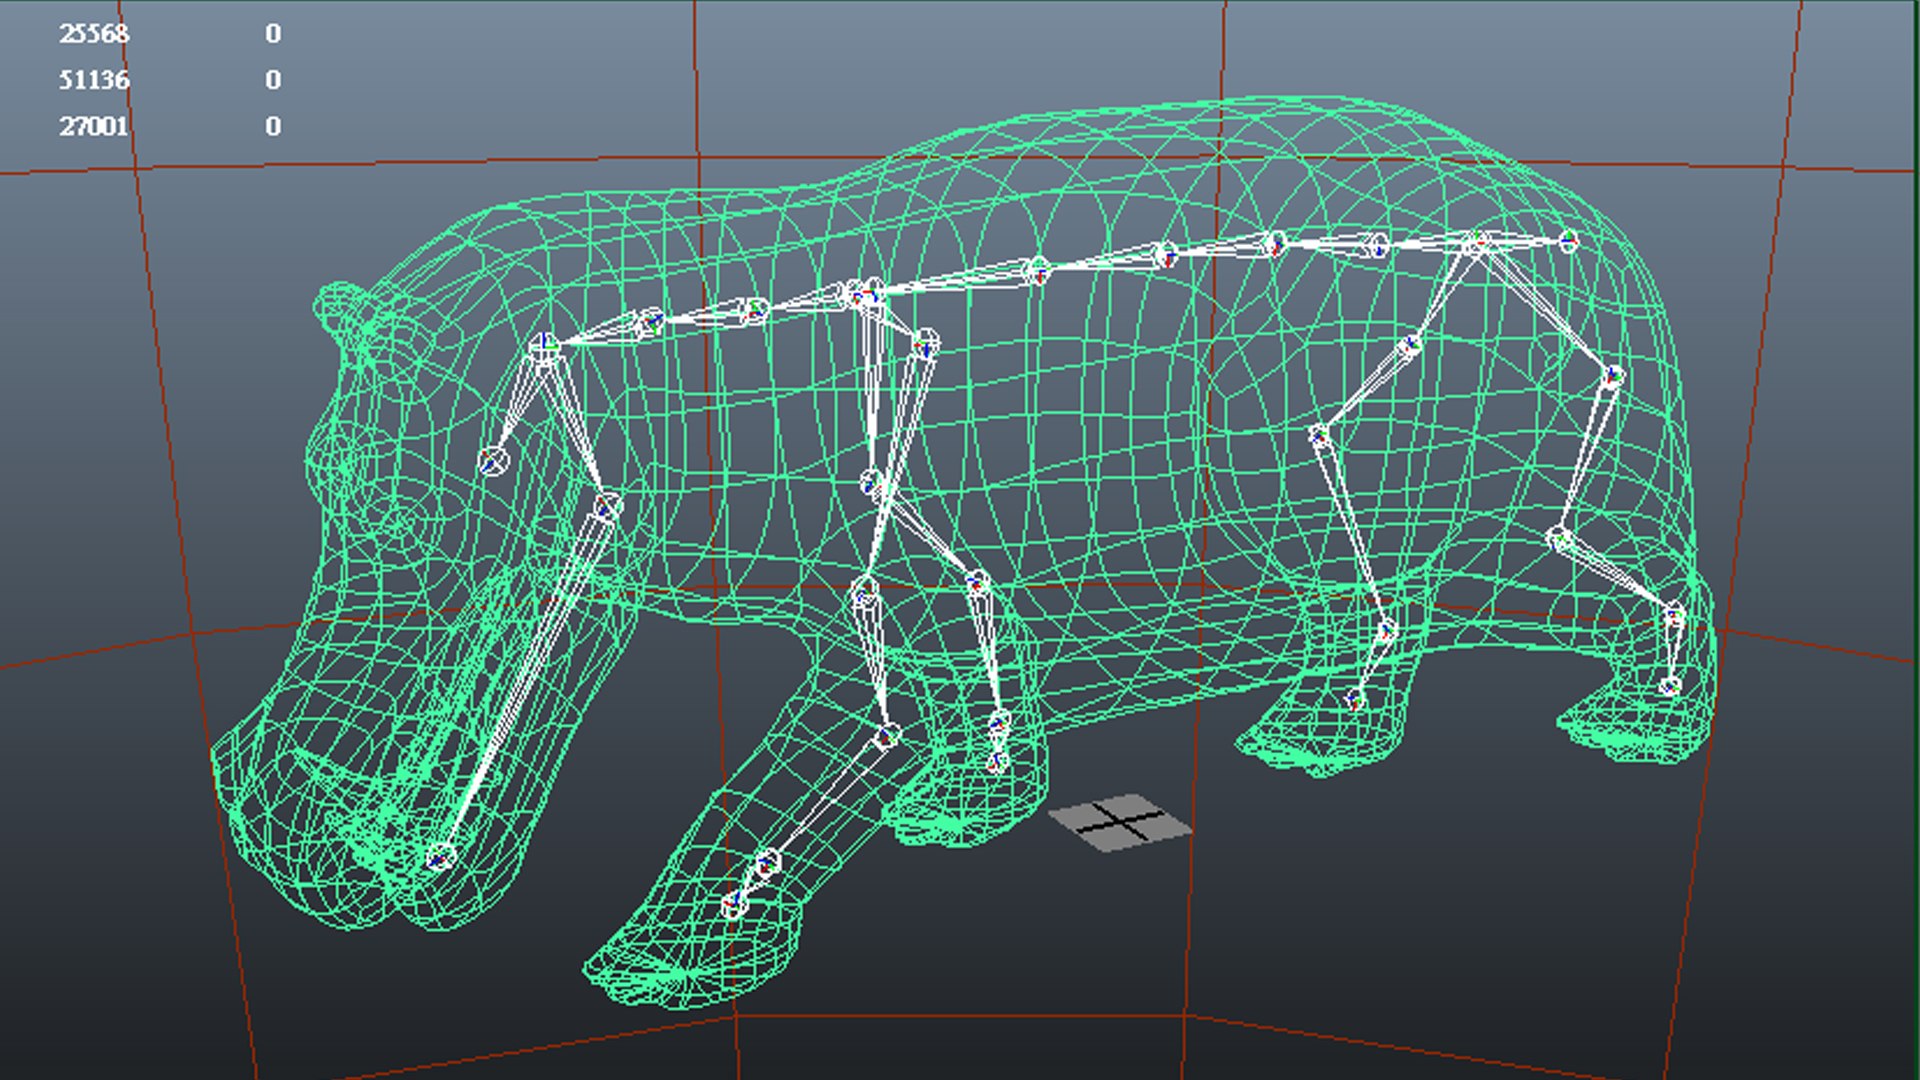This screenshot has width=1920, height=1080.
Task: Select the origin cross marker on the grid
Action: tap(1121, 822)
